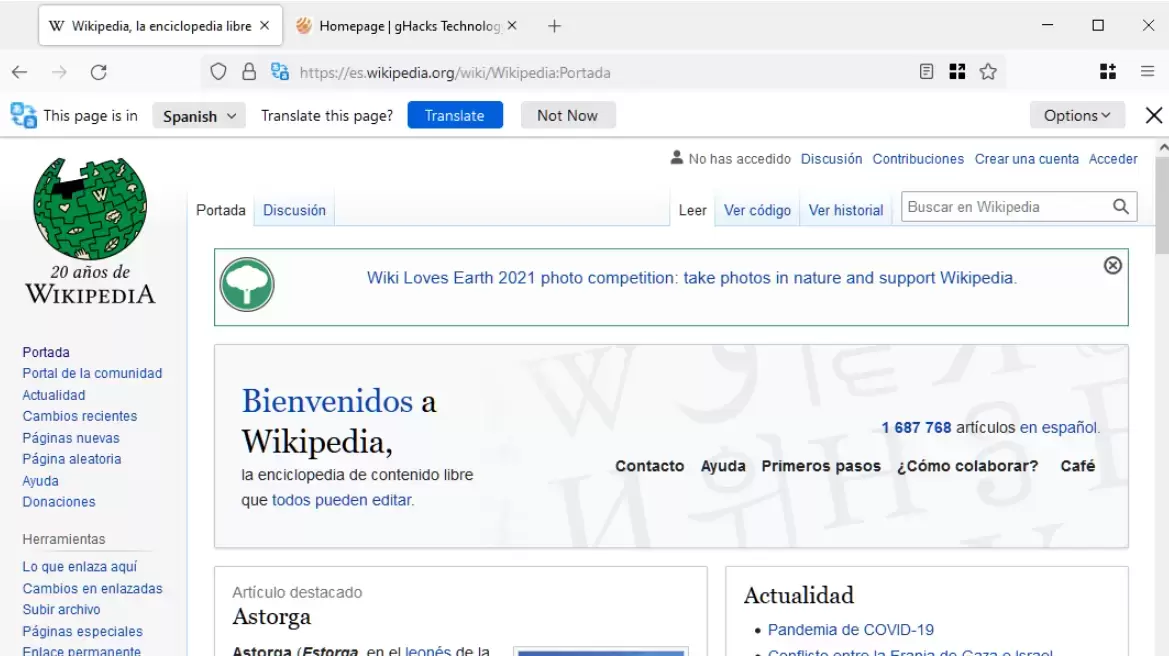Click the grid icon beside Reader View
Screen dimensions: 1169x656
(957, 72)
